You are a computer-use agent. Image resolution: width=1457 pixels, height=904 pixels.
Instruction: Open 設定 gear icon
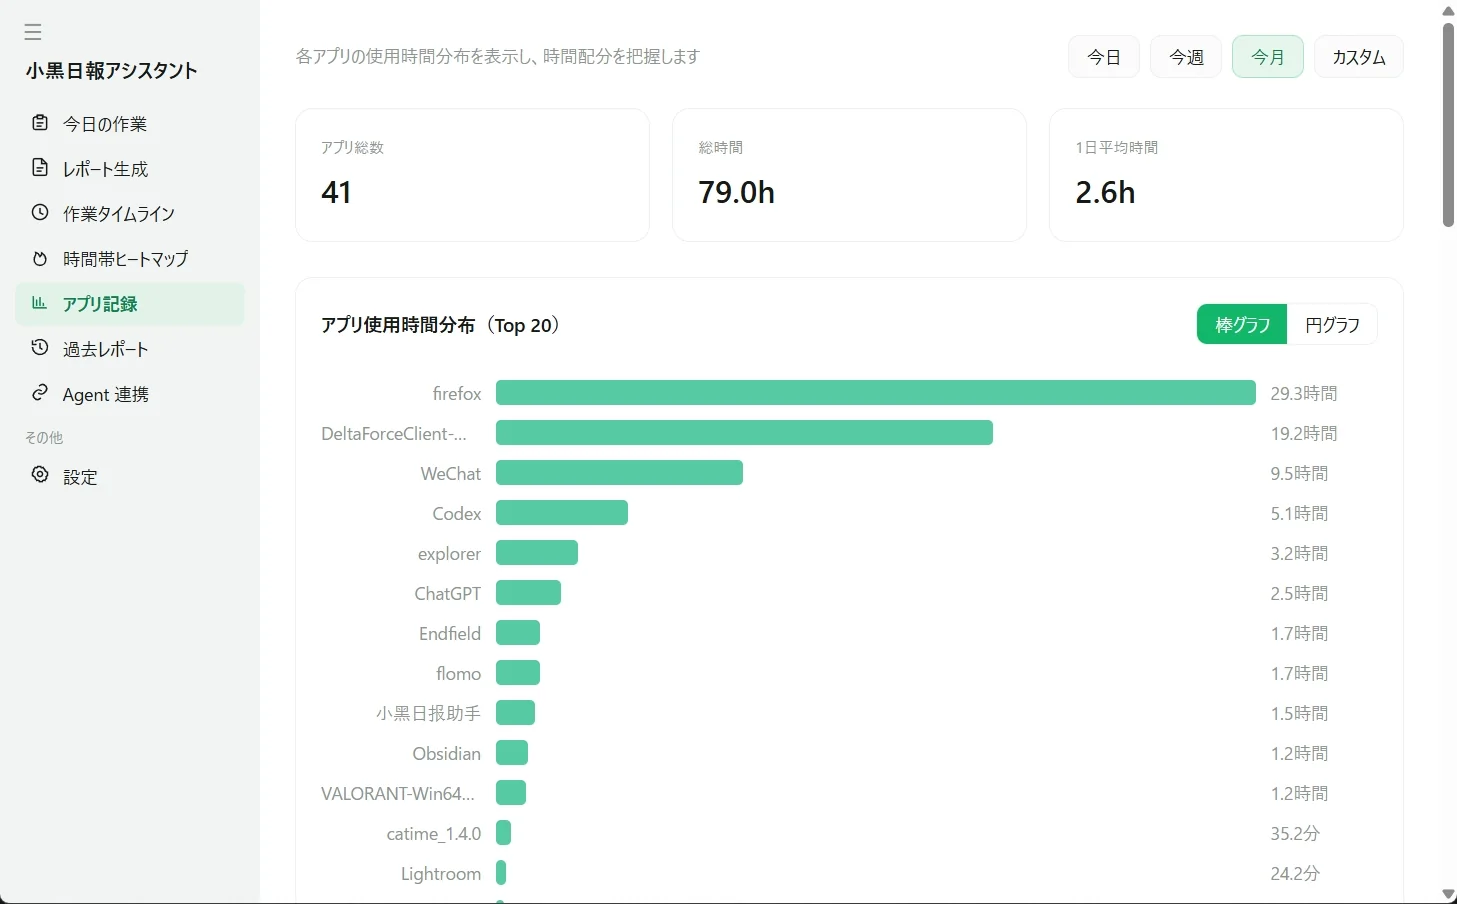pyautogui.click(x=40, y=475)
